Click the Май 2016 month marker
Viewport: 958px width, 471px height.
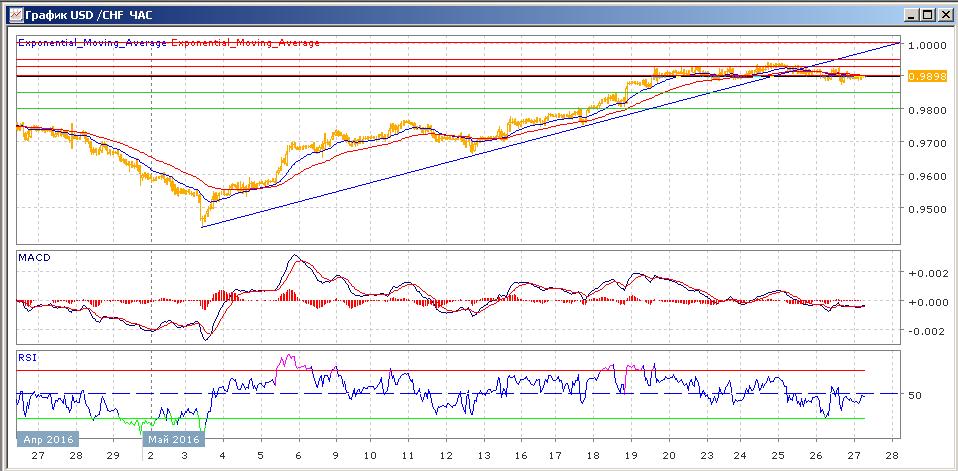(172, 439)
